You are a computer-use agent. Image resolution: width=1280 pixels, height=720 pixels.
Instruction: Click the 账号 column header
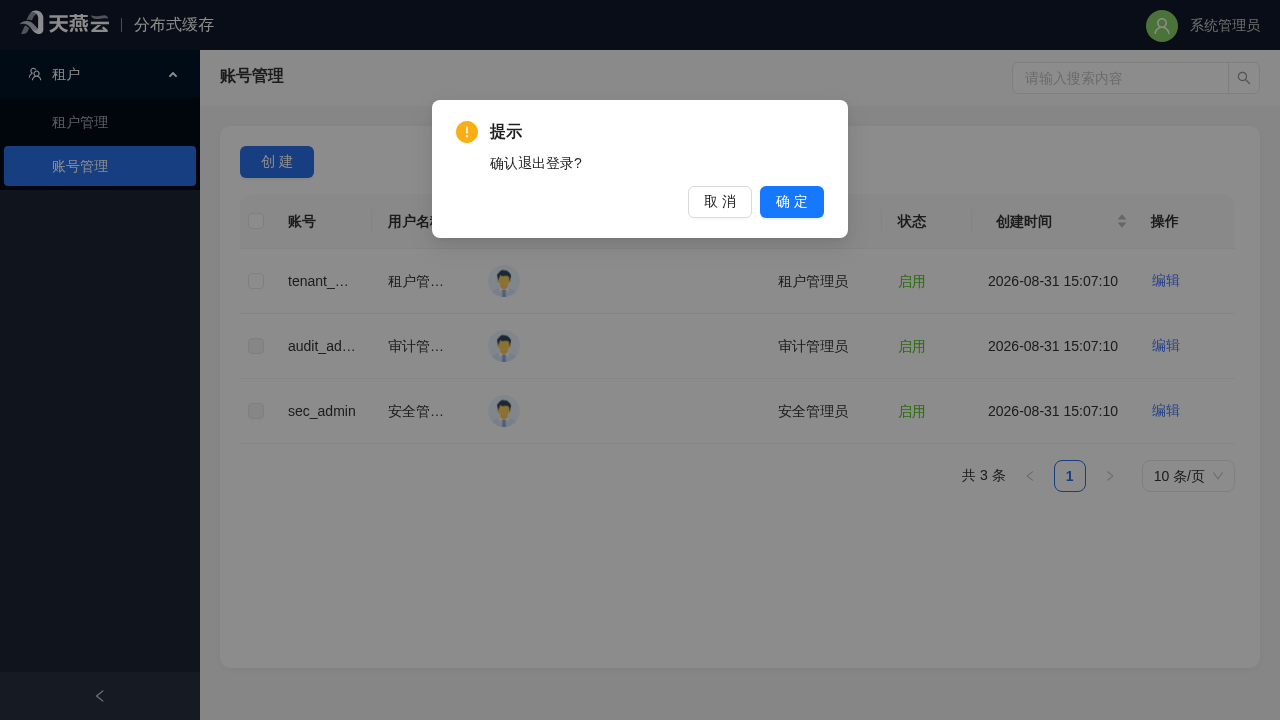(x=302, y=221)
